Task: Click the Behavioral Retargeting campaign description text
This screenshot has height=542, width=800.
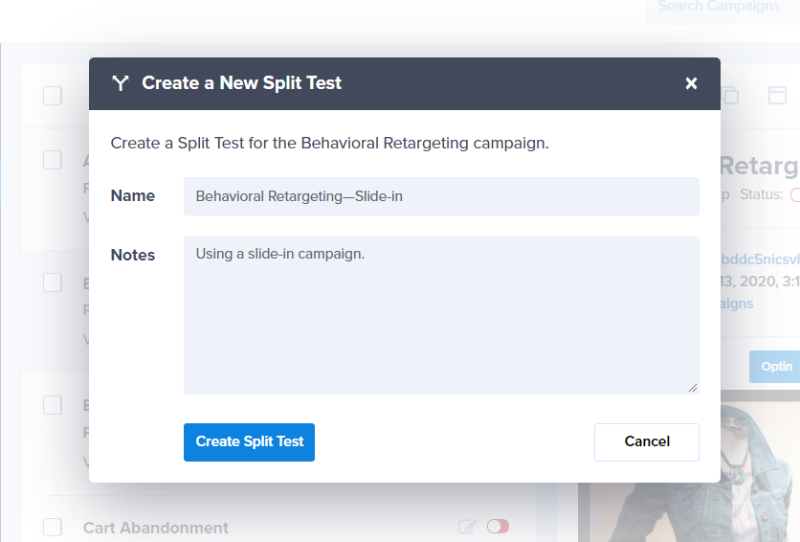Action: 330,143
